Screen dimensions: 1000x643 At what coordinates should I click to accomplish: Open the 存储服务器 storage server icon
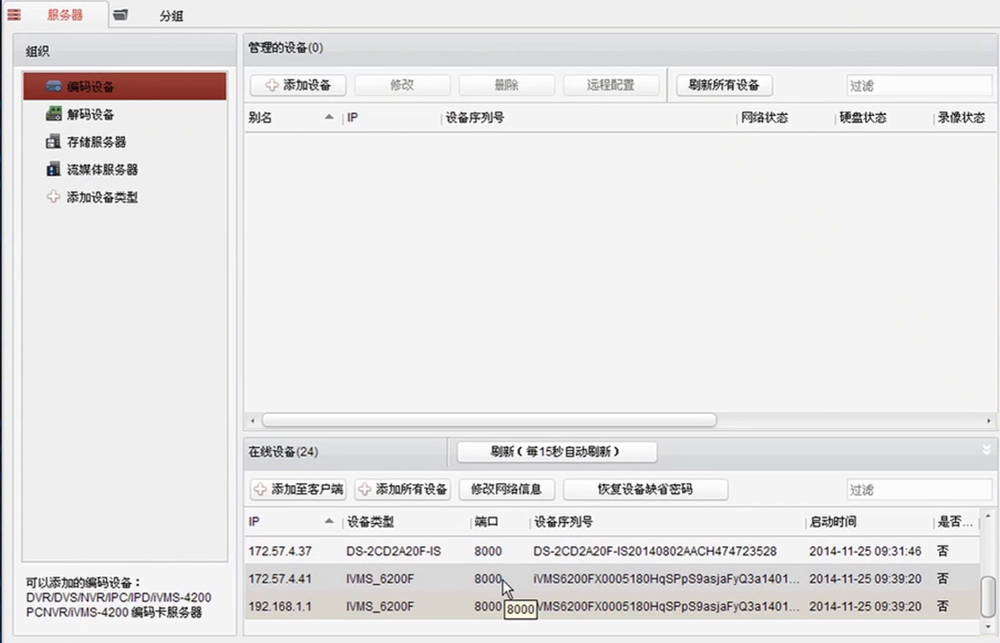(54, 142)
